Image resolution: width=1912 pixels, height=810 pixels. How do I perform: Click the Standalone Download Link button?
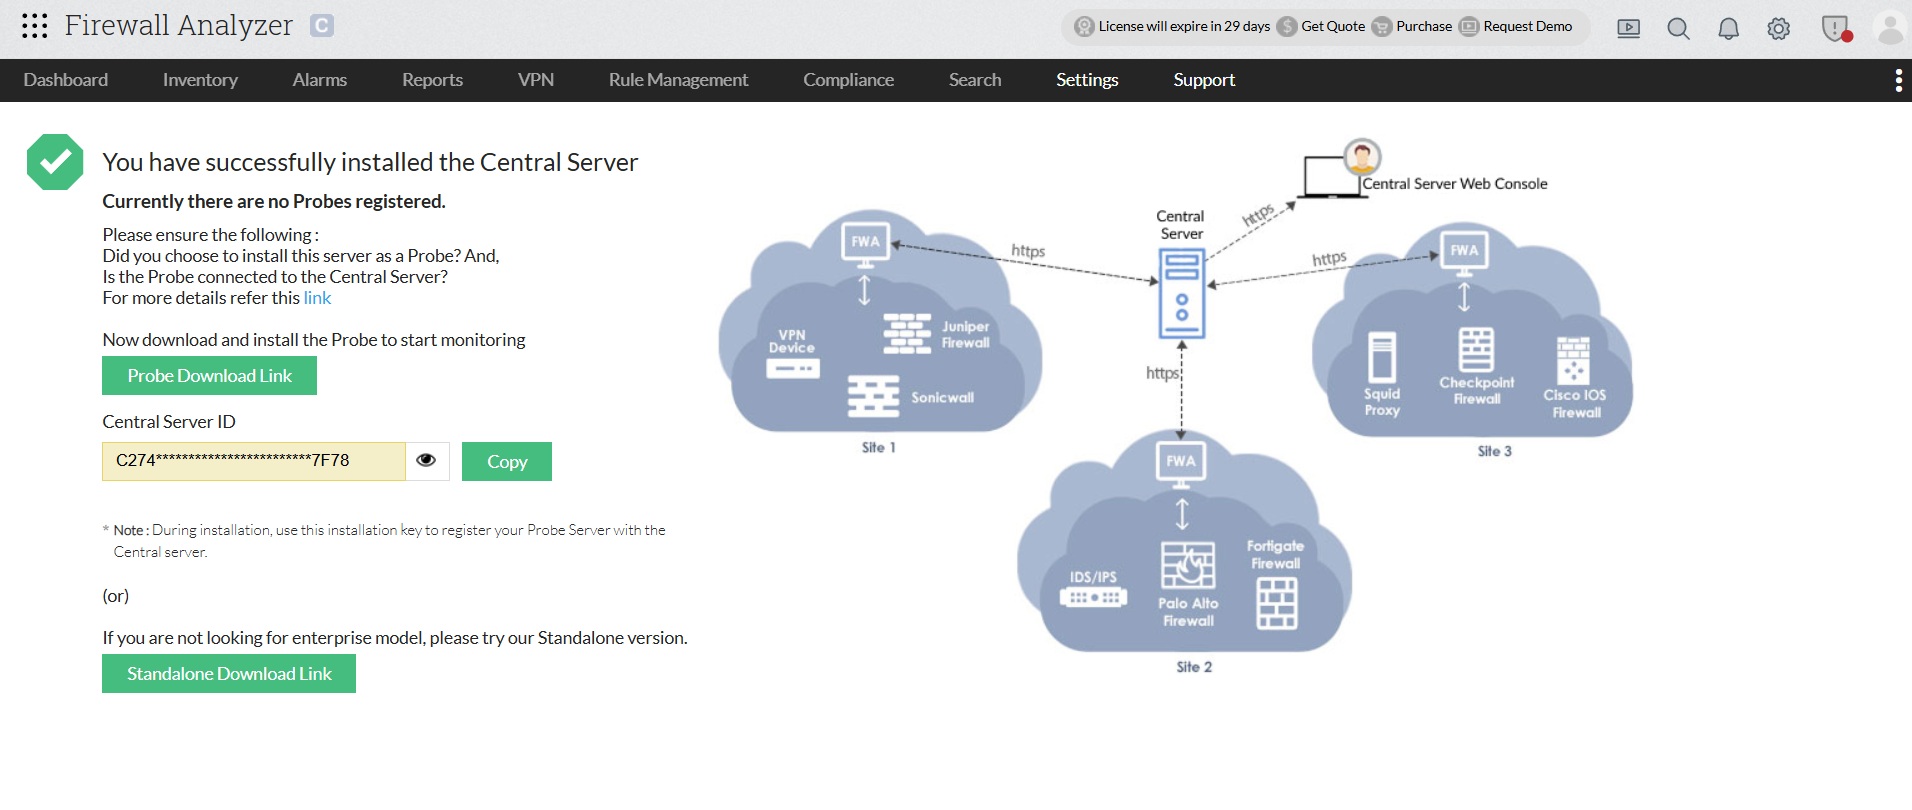point(229,674)
